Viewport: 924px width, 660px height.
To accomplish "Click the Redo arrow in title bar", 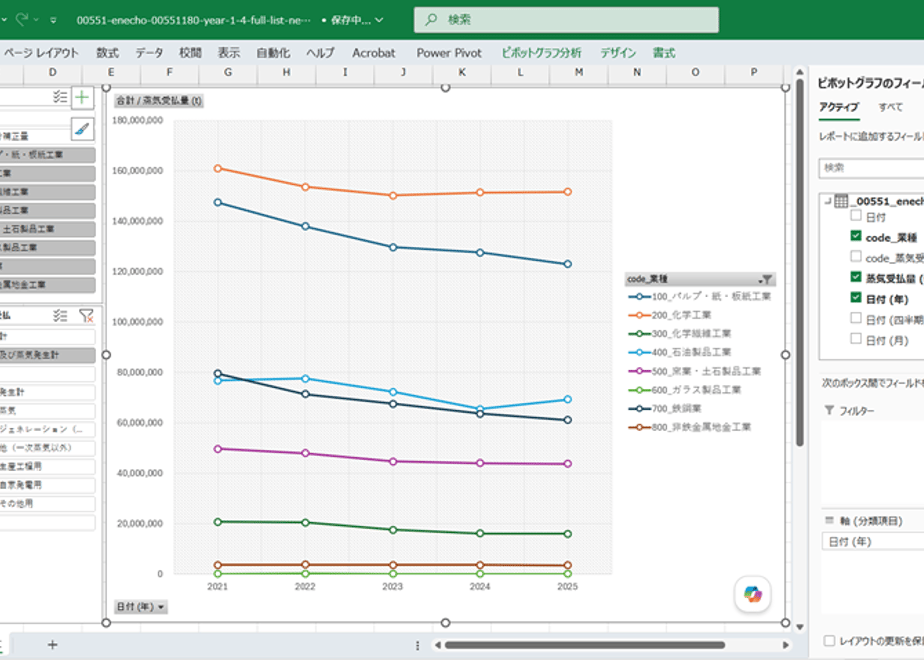I will [x=22, y=19].
